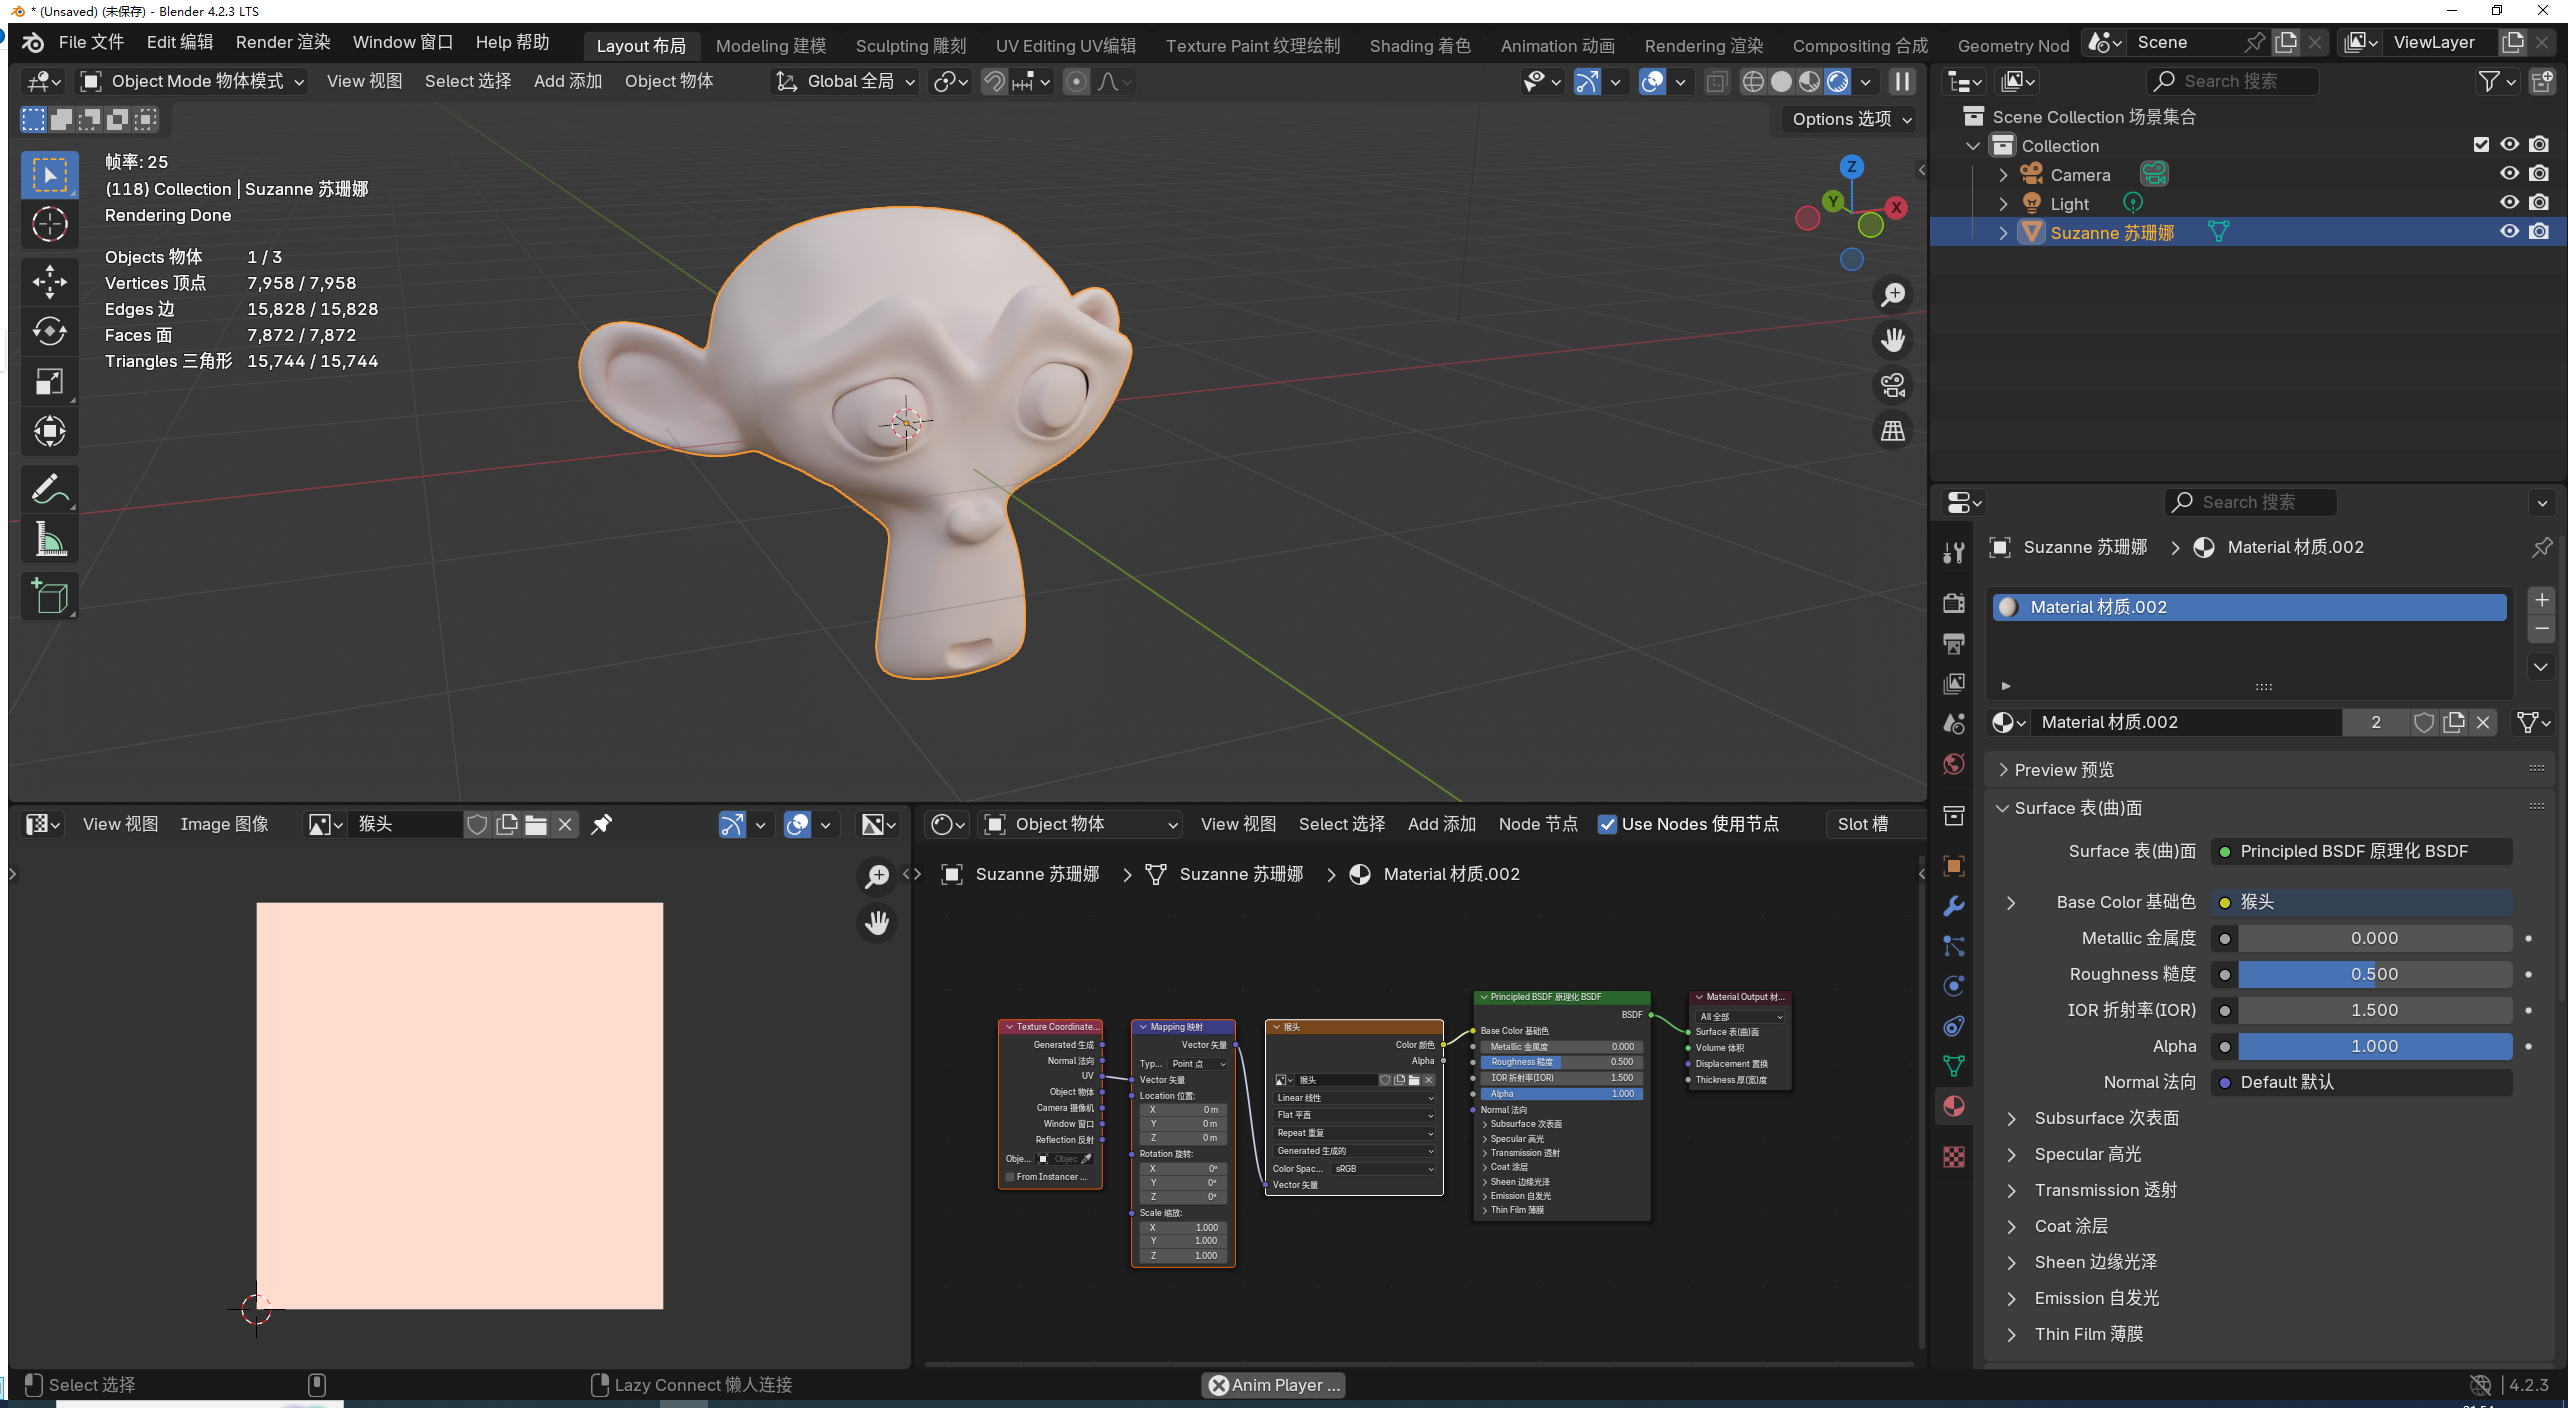The image size is (2568, 1408).
Task: Click the viewport zoom magnifier icon
Action: tap(1892, 295)
